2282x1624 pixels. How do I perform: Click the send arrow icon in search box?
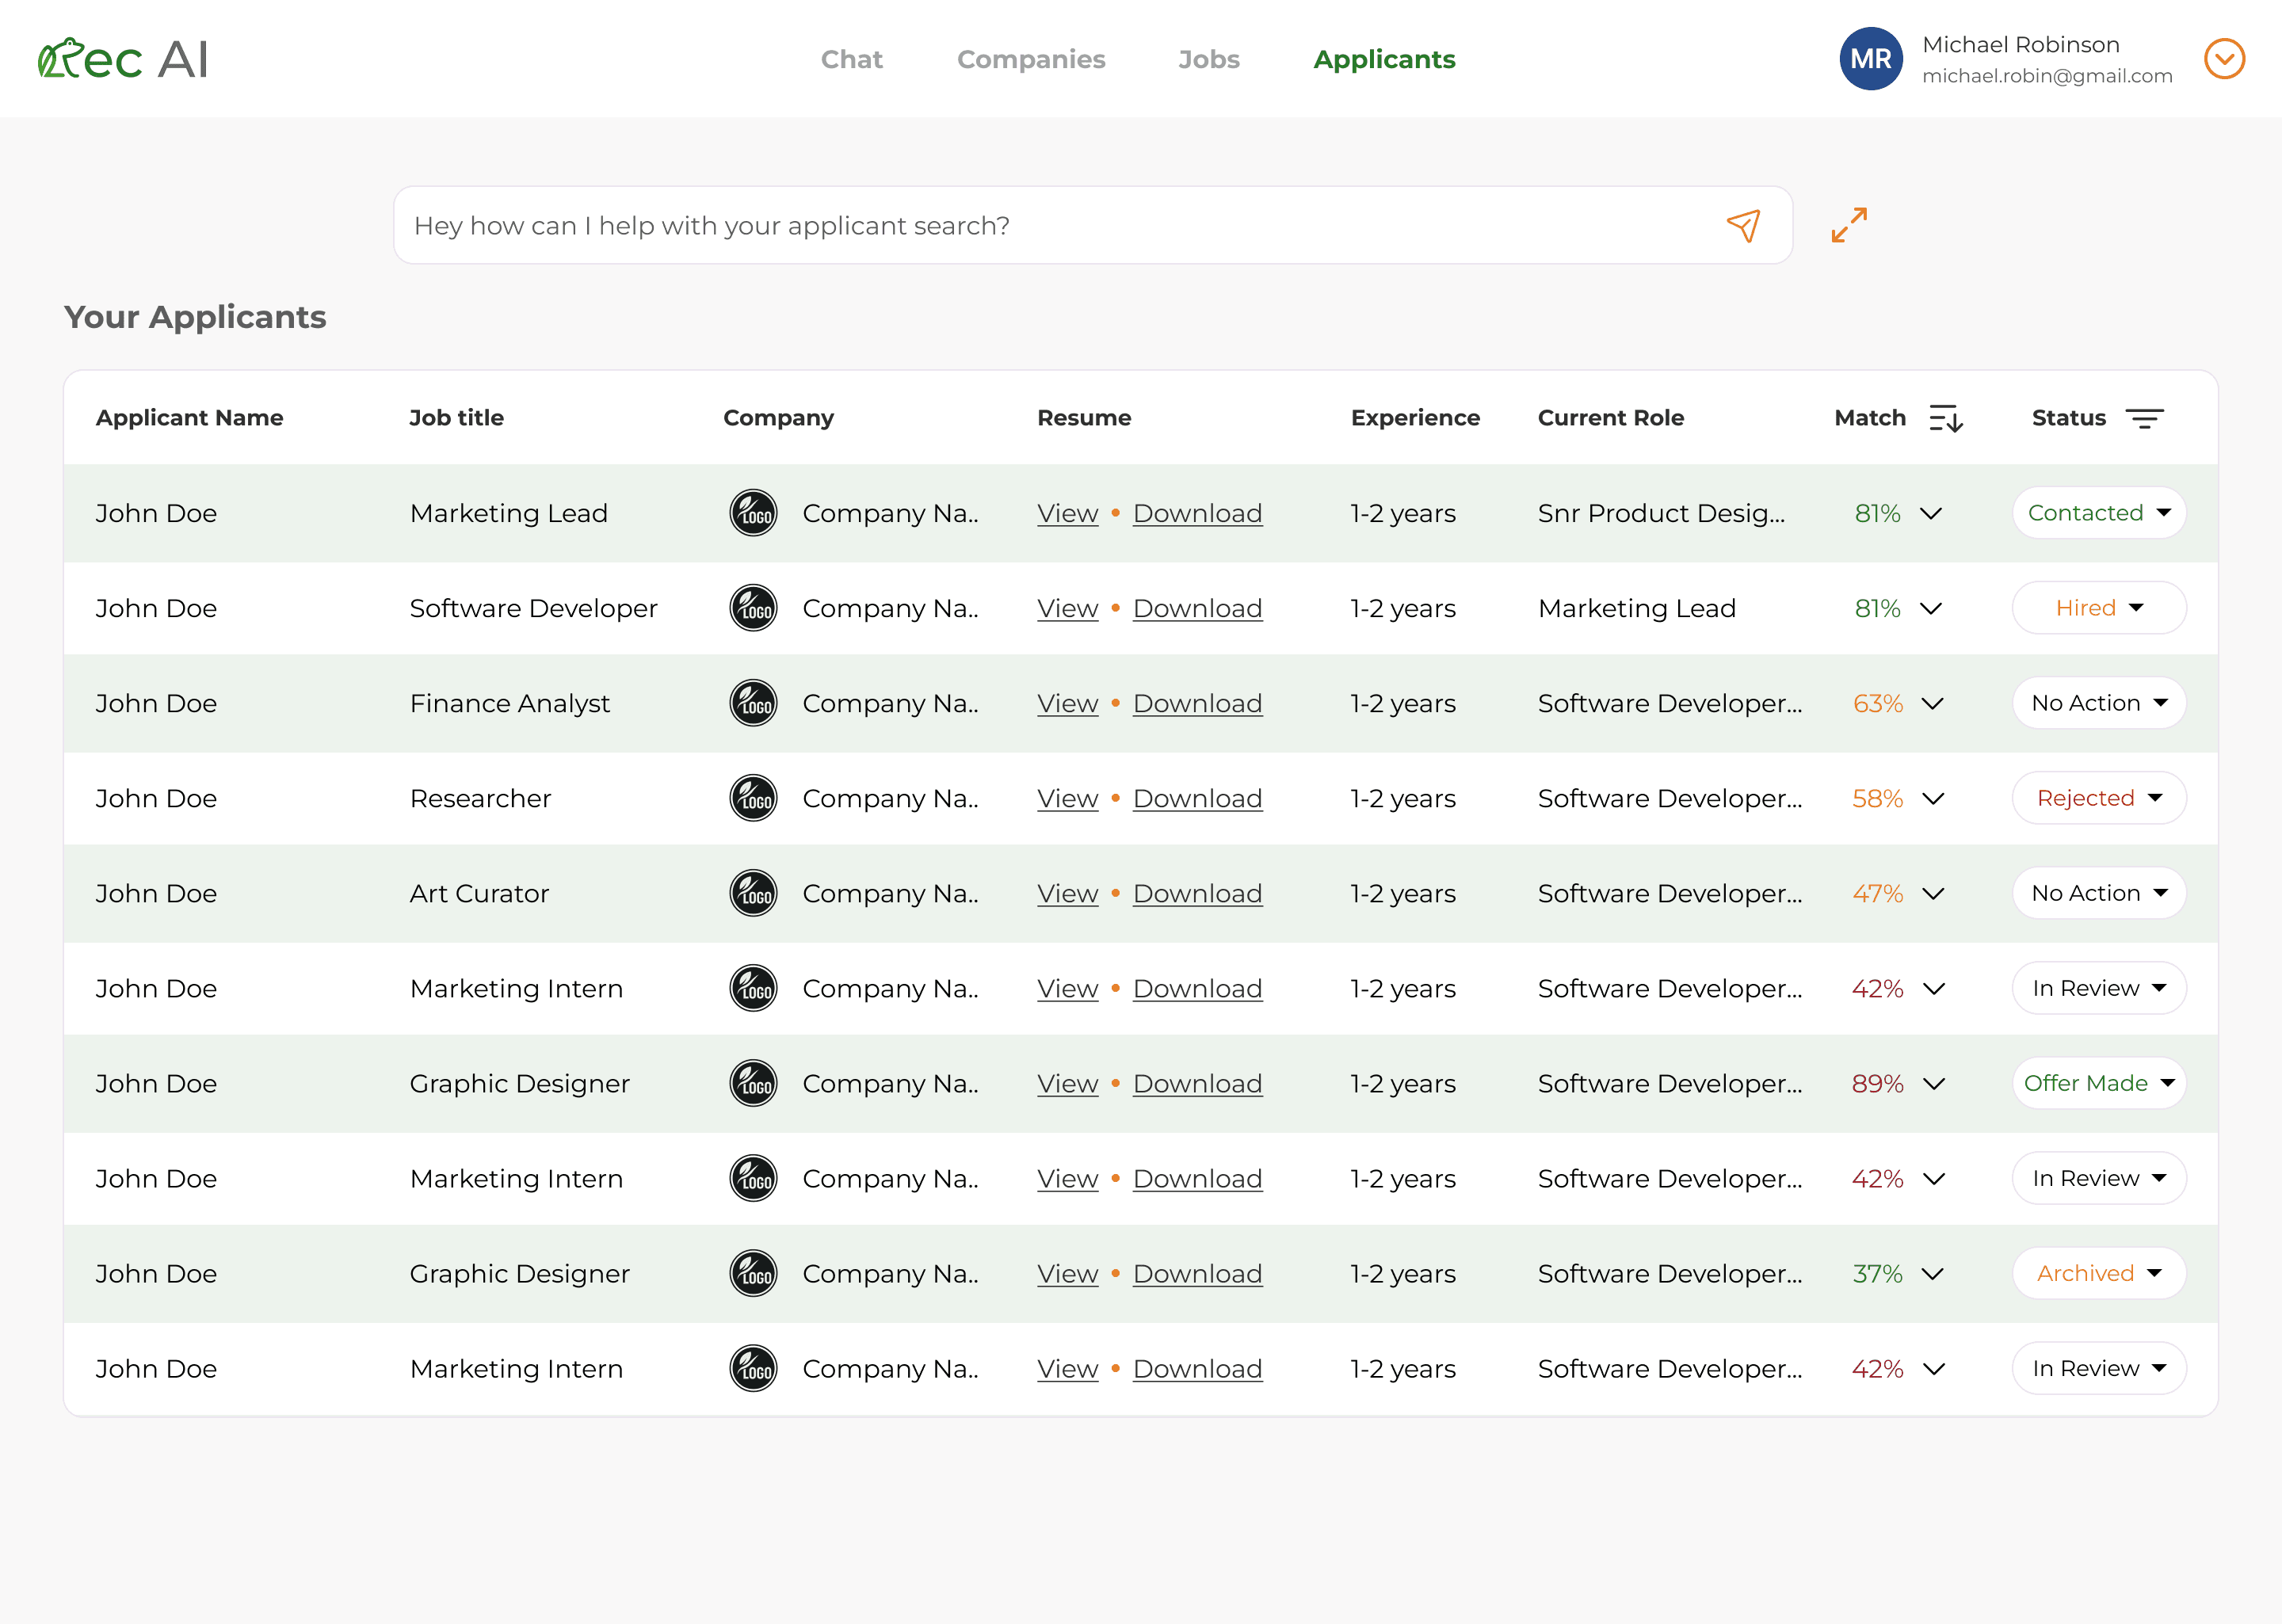point(1743,226)
